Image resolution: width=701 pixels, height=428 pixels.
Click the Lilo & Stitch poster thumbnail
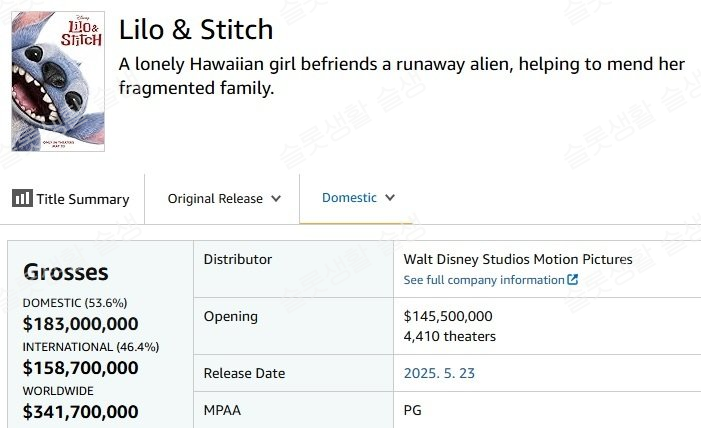58,81
